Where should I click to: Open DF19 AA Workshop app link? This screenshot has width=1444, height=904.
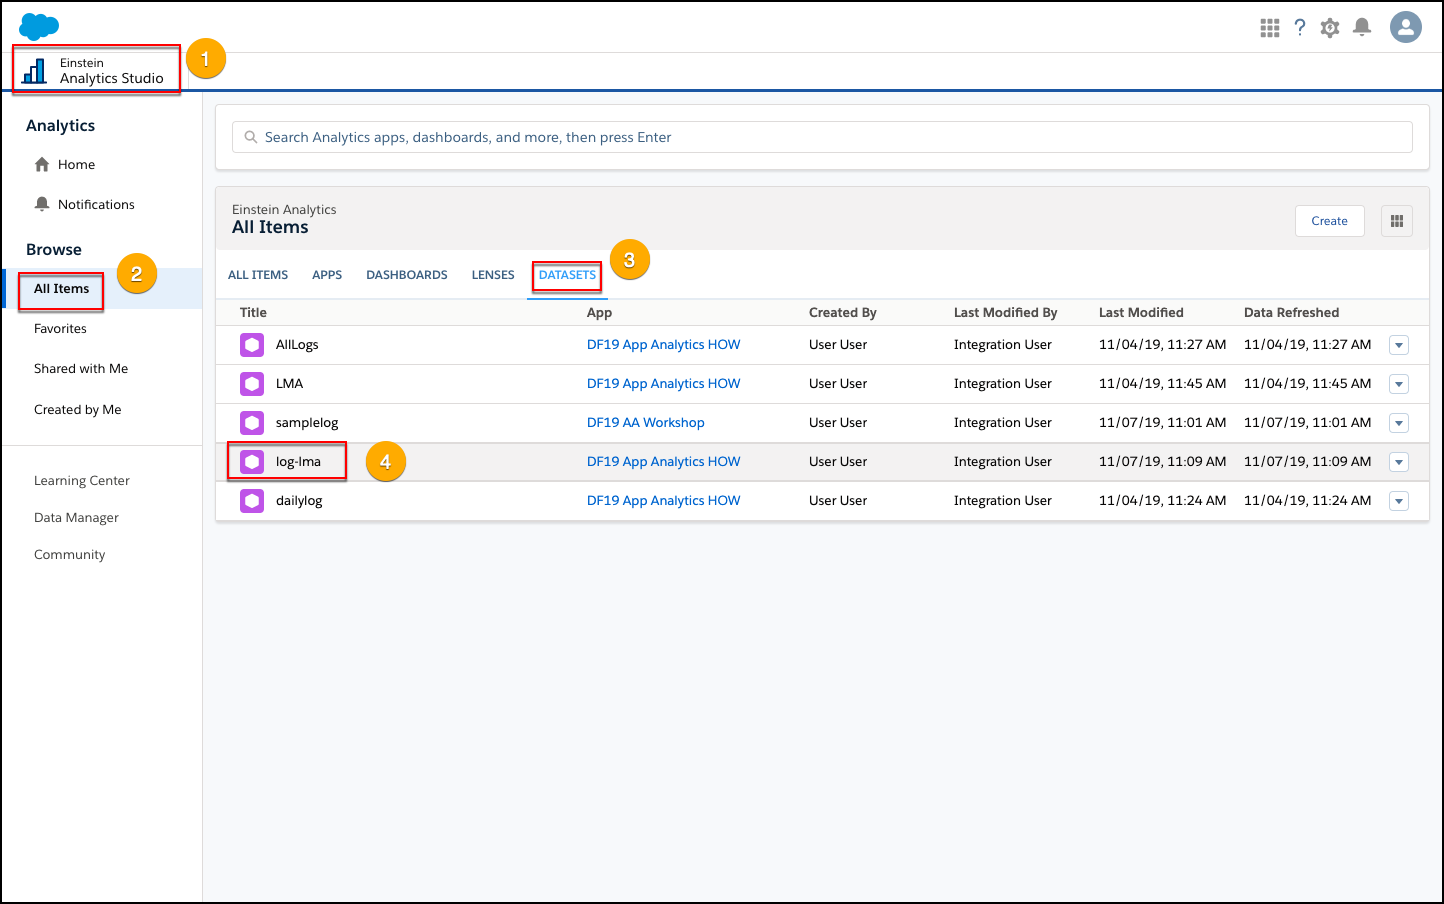646,423
